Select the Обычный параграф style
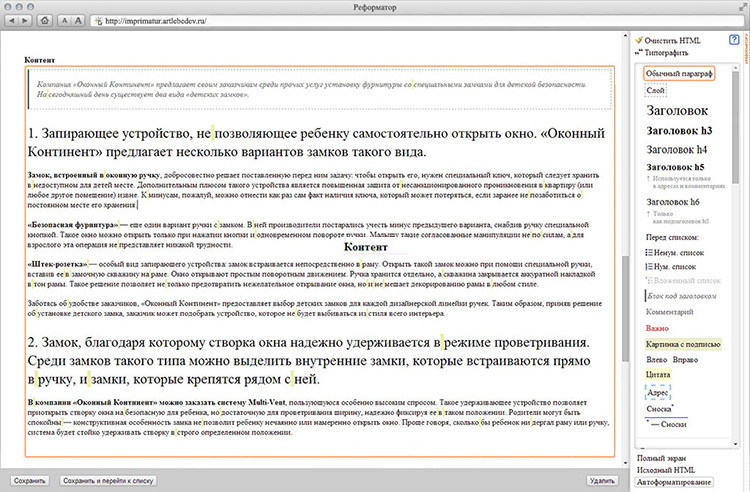This screenshot has height=492, width=750. click(x=679, y=74)
